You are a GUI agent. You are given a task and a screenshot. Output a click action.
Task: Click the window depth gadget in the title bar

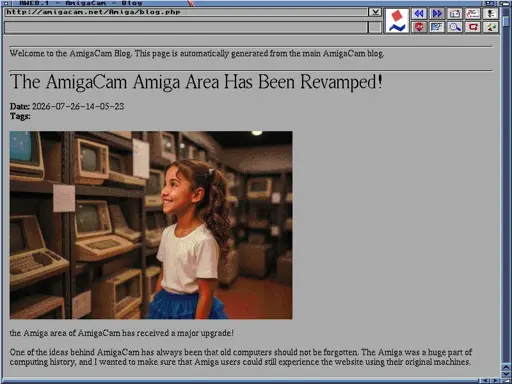(x=505, y=3)
